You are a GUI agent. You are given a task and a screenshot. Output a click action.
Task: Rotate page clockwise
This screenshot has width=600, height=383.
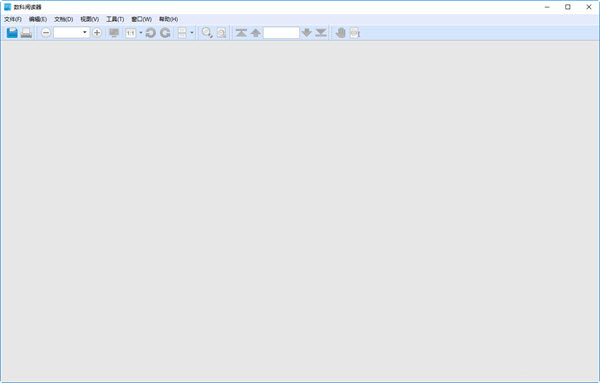(x=165, y=33)
